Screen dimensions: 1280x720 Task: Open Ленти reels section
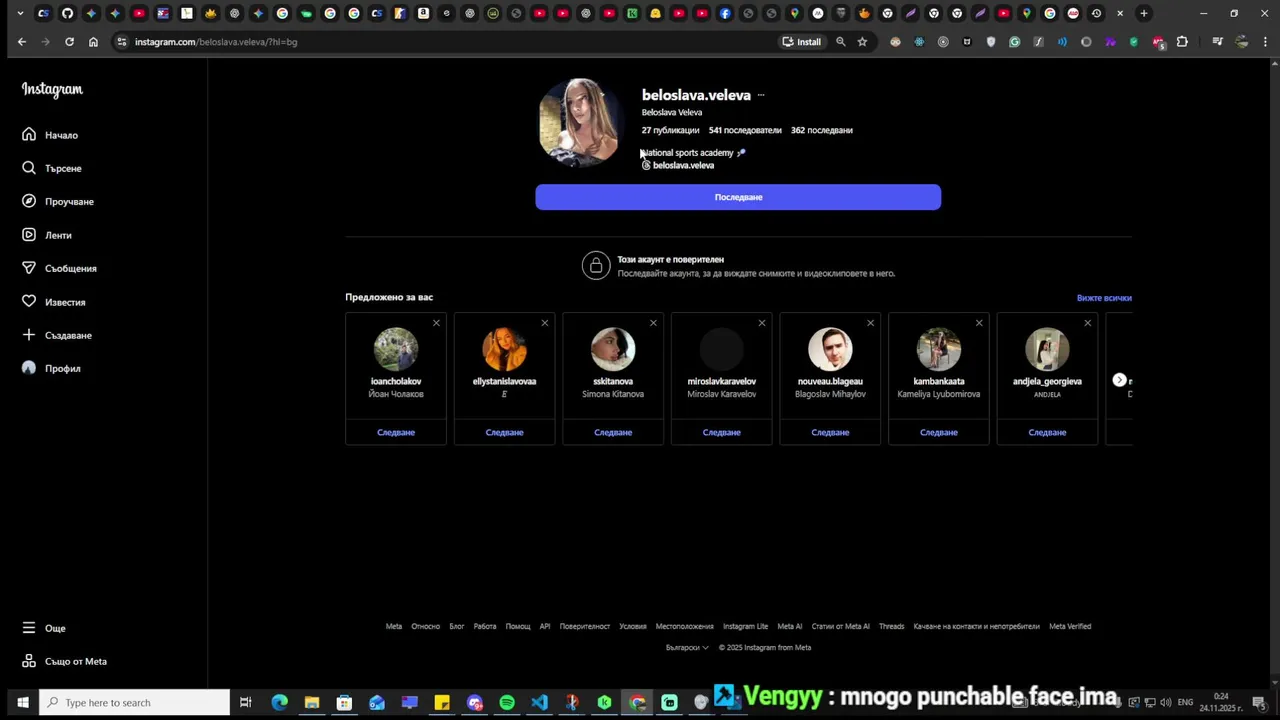click(47, 235)
